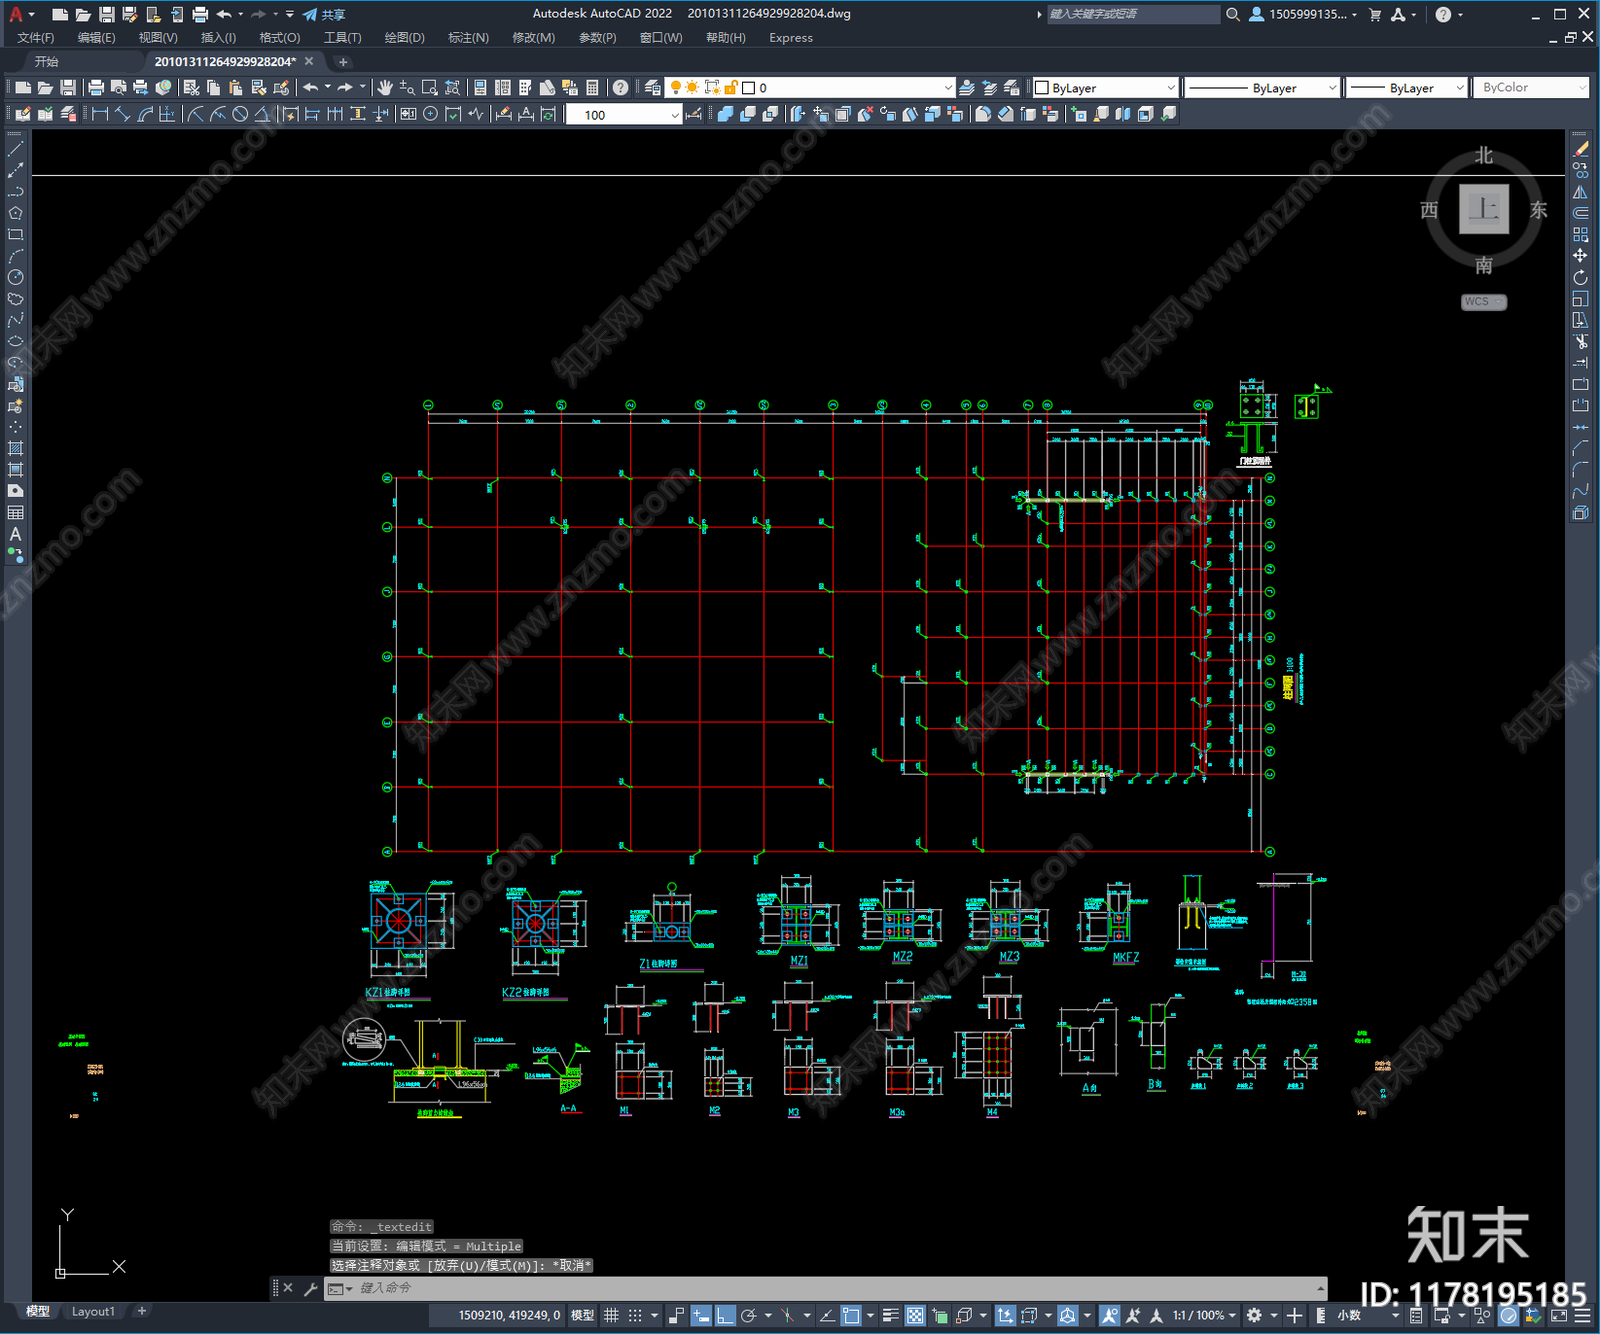Open the command line customize wrench icon
This screenshot has width=1600, height=1334.
310,1288
